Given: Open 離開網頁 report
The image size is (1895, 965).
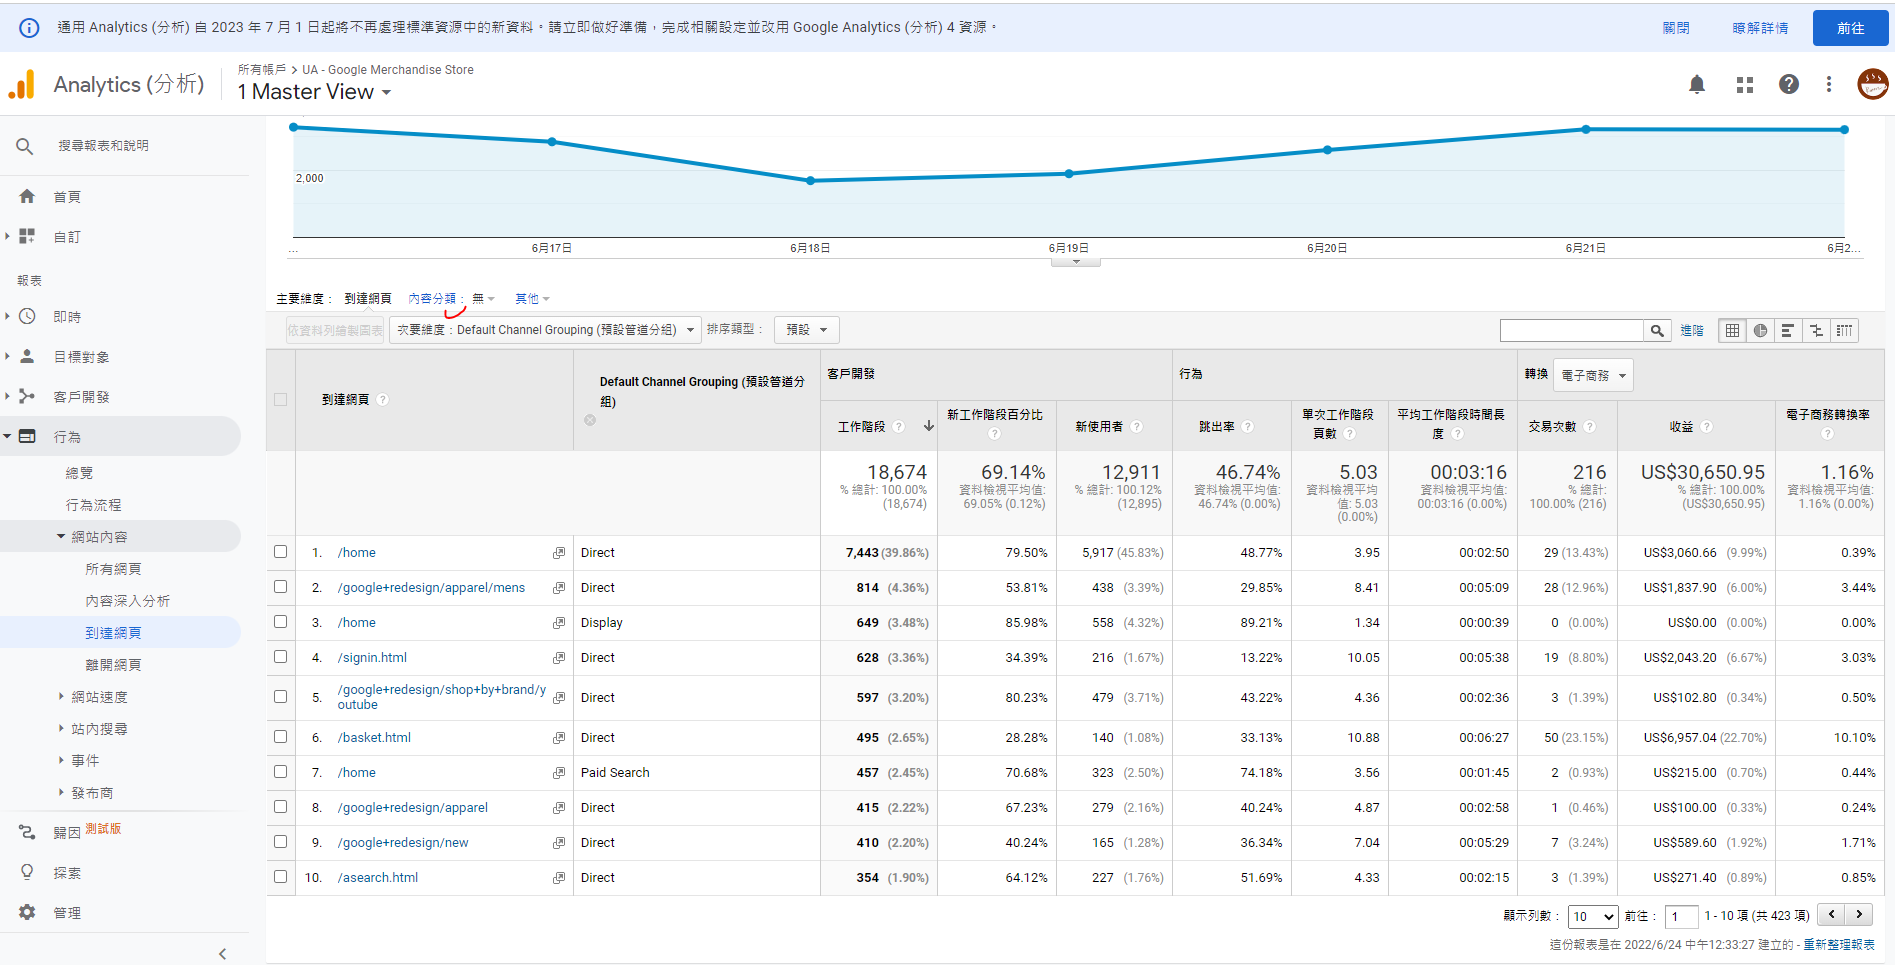Looking at the screenshot, I should pos(113,665).
